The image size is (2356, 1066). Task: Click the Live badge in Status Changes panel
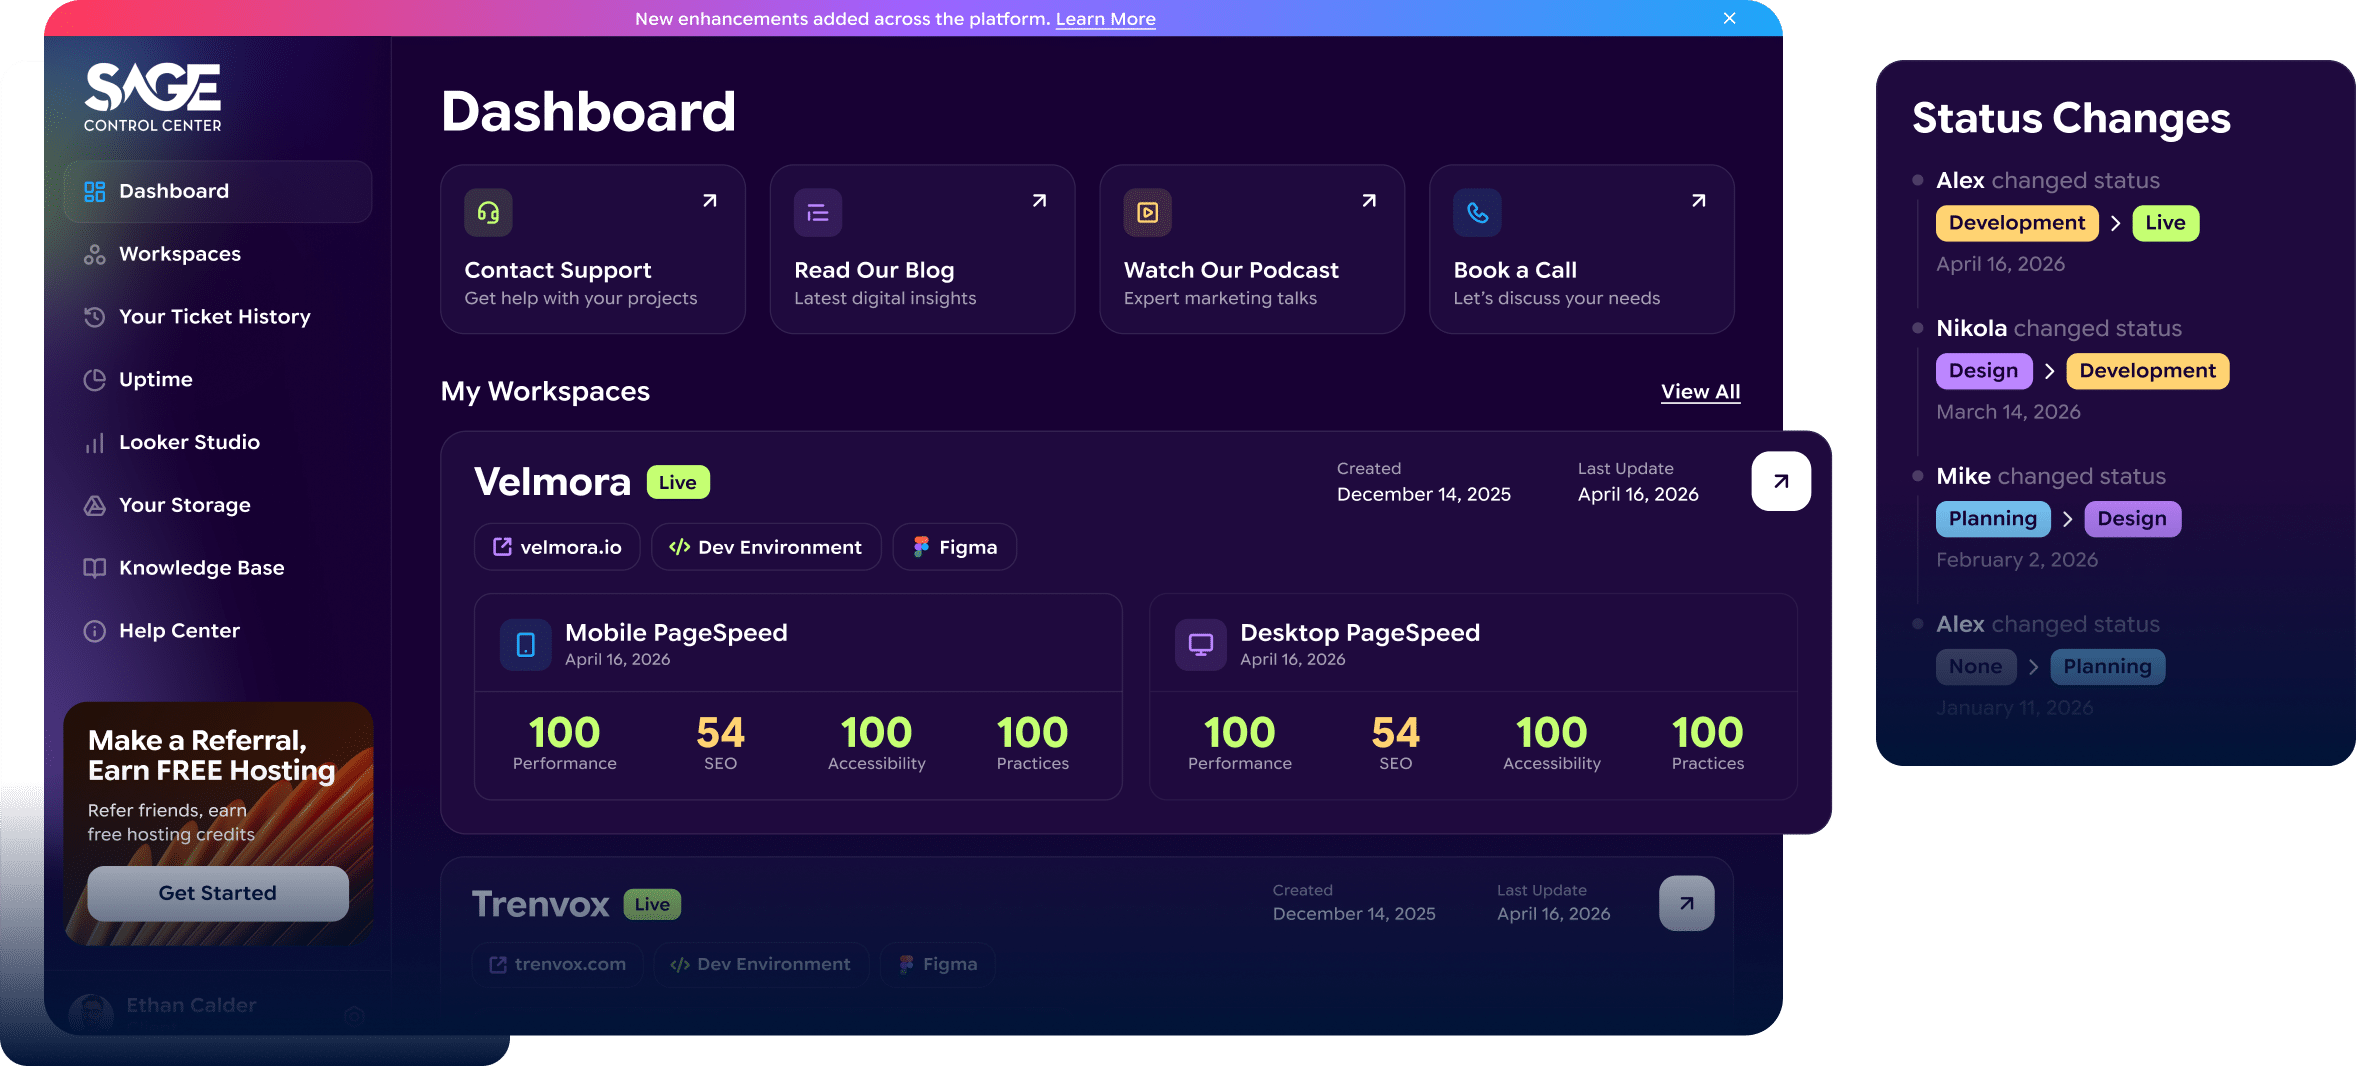[2165, 223]
